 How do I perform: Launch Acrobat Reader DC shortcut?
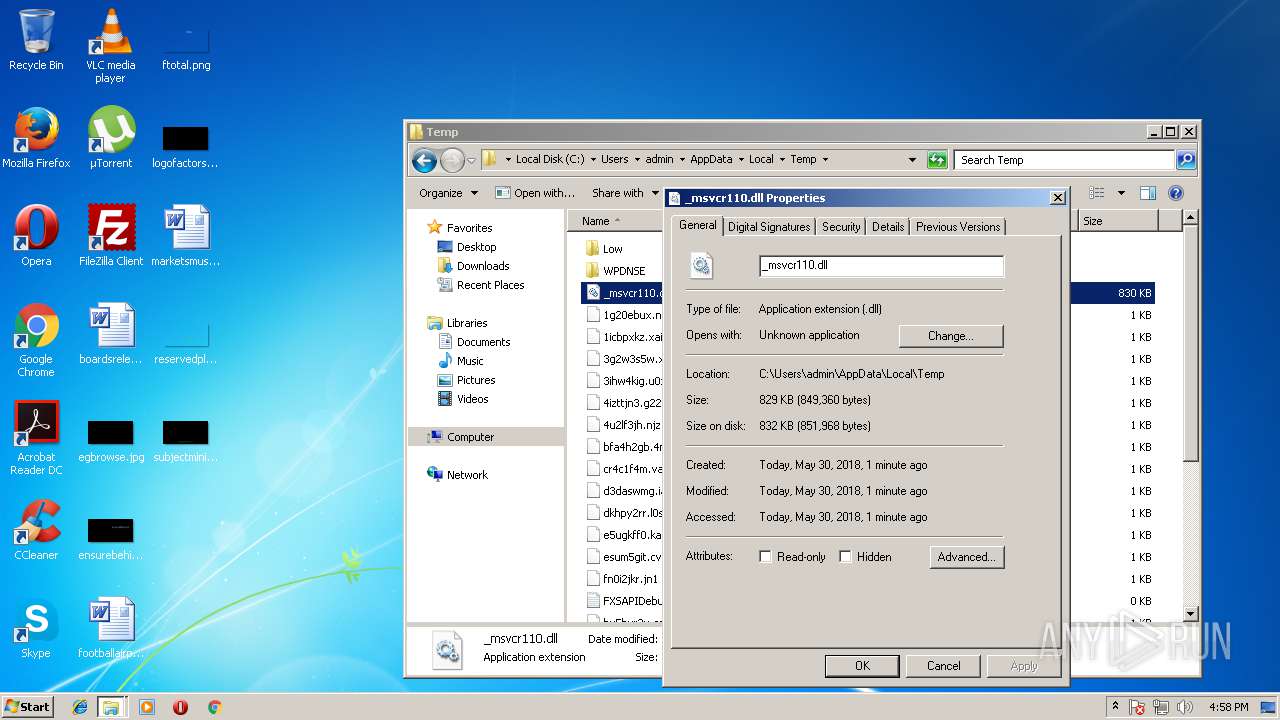pos(36,438)
